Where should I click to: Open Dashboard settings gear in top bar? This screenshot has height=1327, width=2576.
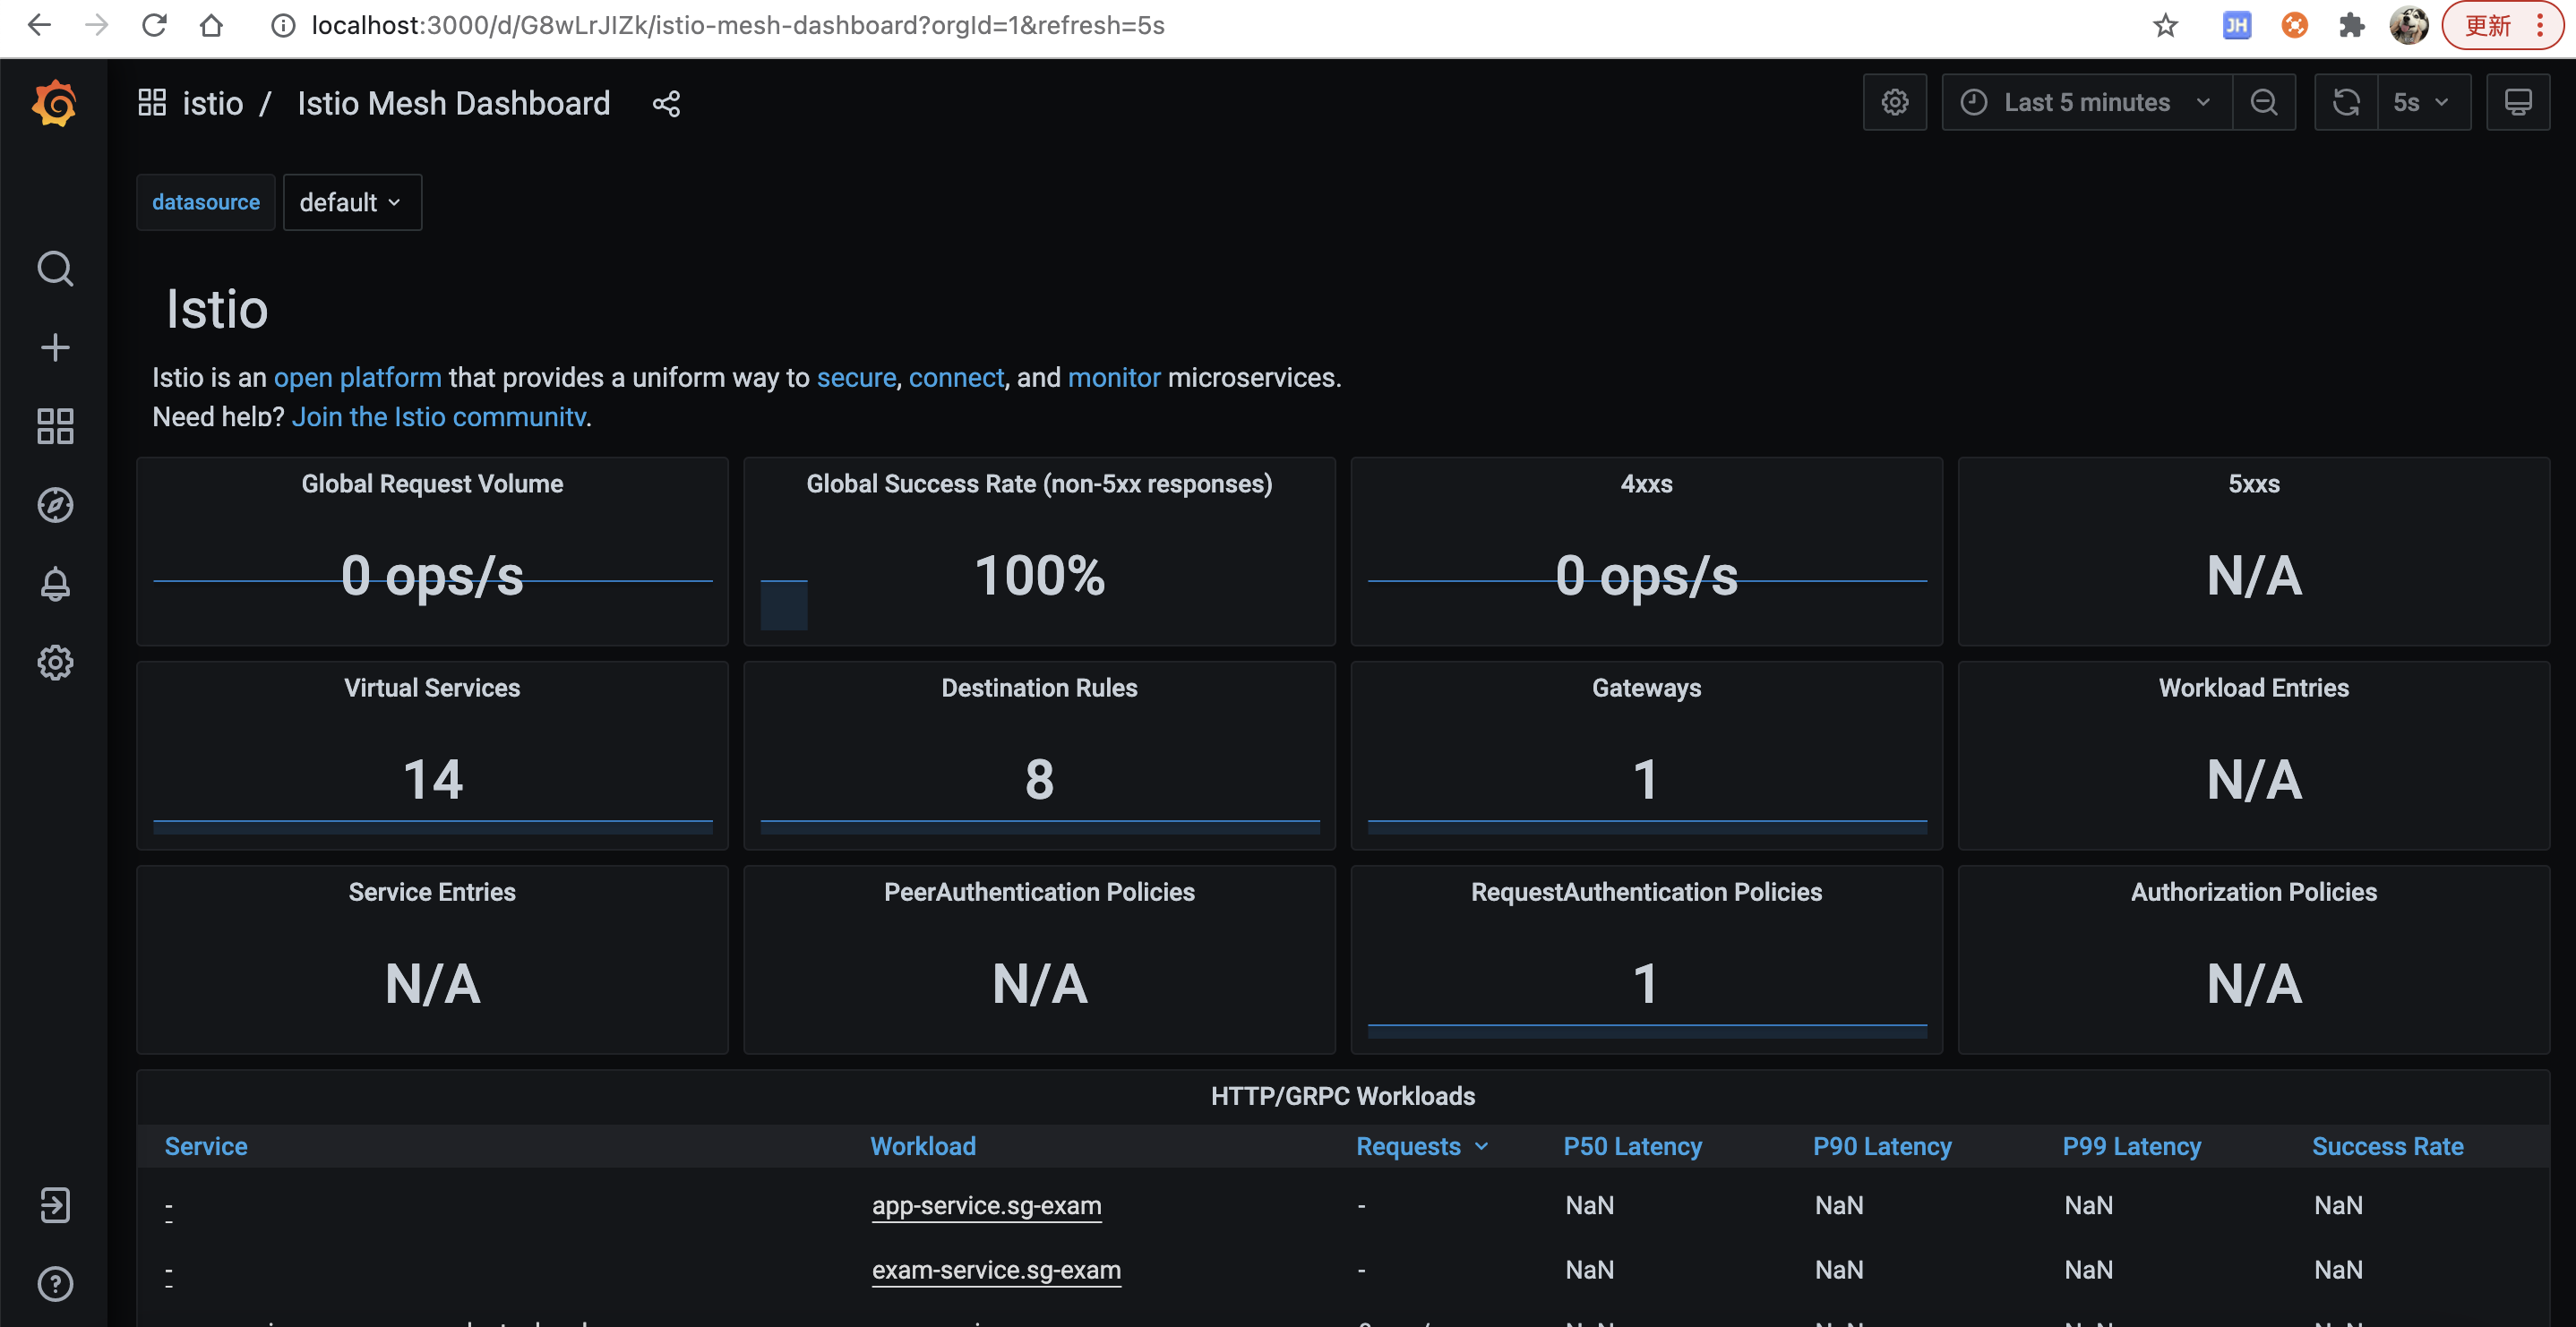[x=1895, y=102]
